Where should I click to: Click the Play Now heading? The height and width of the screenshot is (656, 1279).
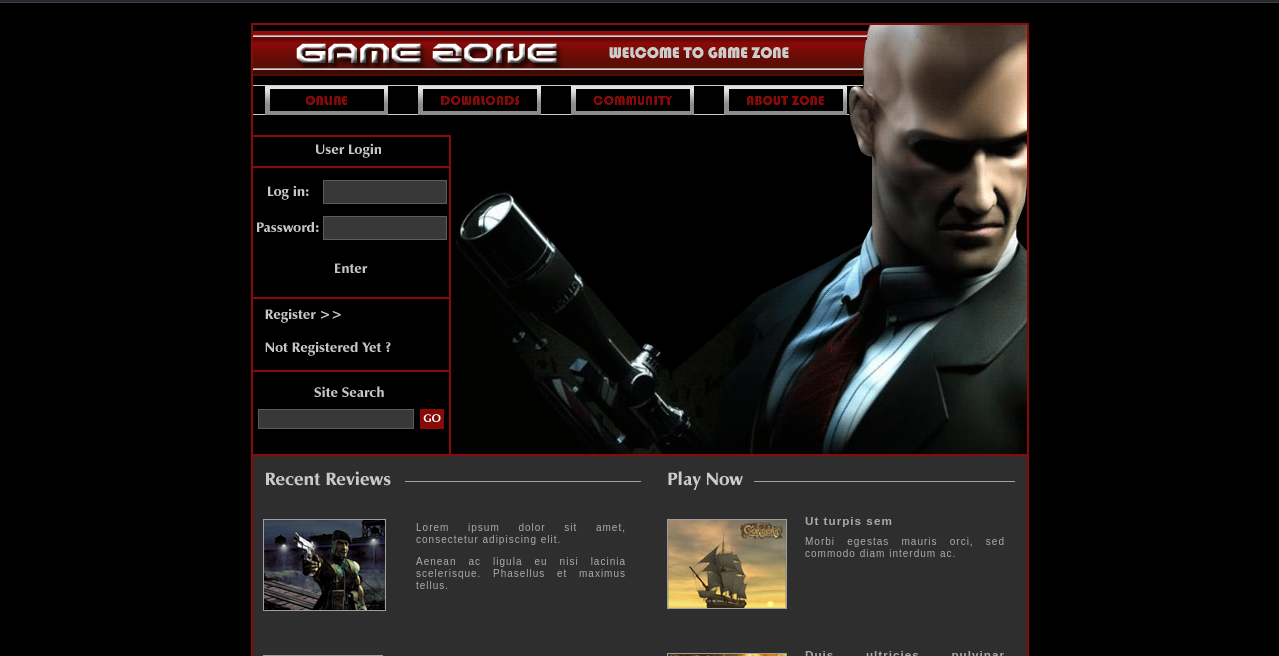pos(705,480)
